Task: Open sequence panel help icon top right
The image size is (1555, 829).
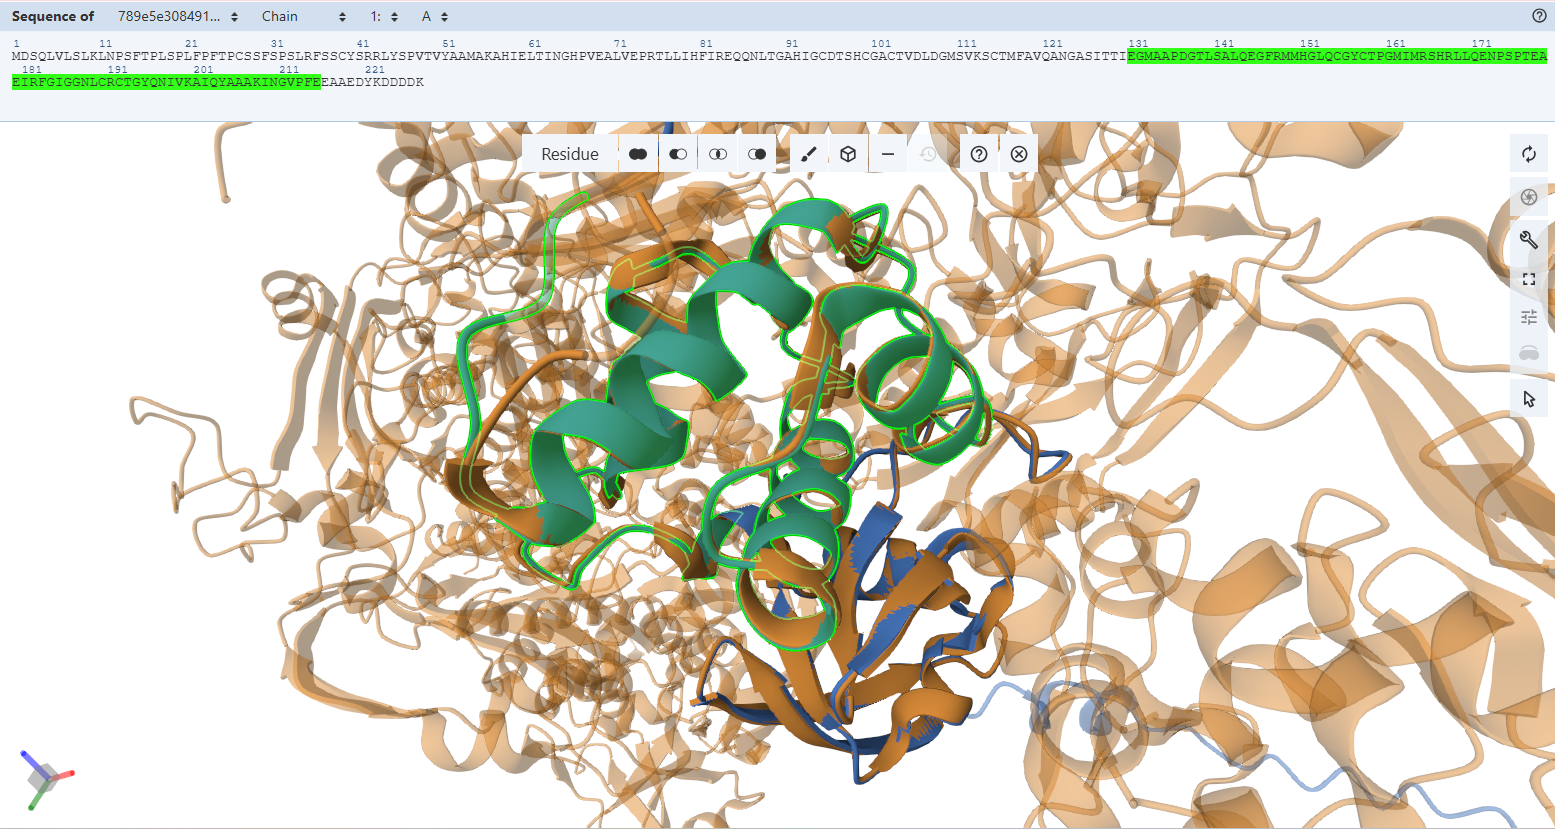Action: (x=1539, y=16)
